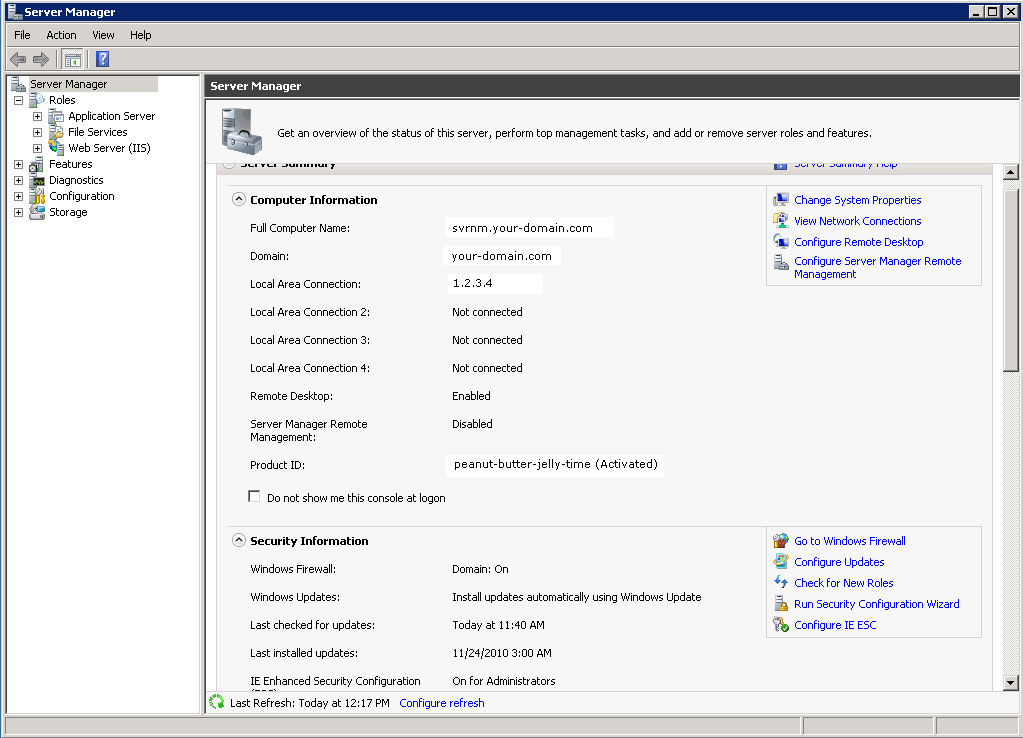The image size is (1023, 738).
Task: Click Configure Remote Desktop link
Action: [859, 242]
